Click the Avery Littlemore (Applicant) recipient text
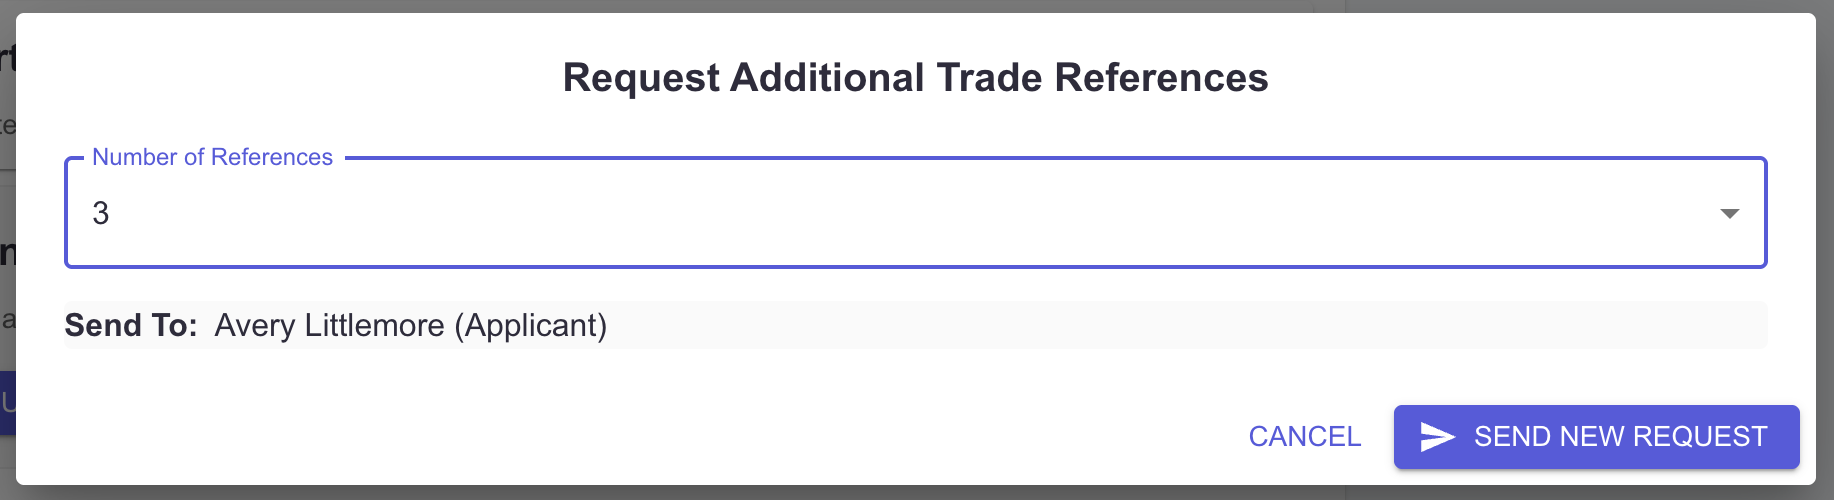The image size is (1834, 500). pyautogui.click(x=411, y=326)
